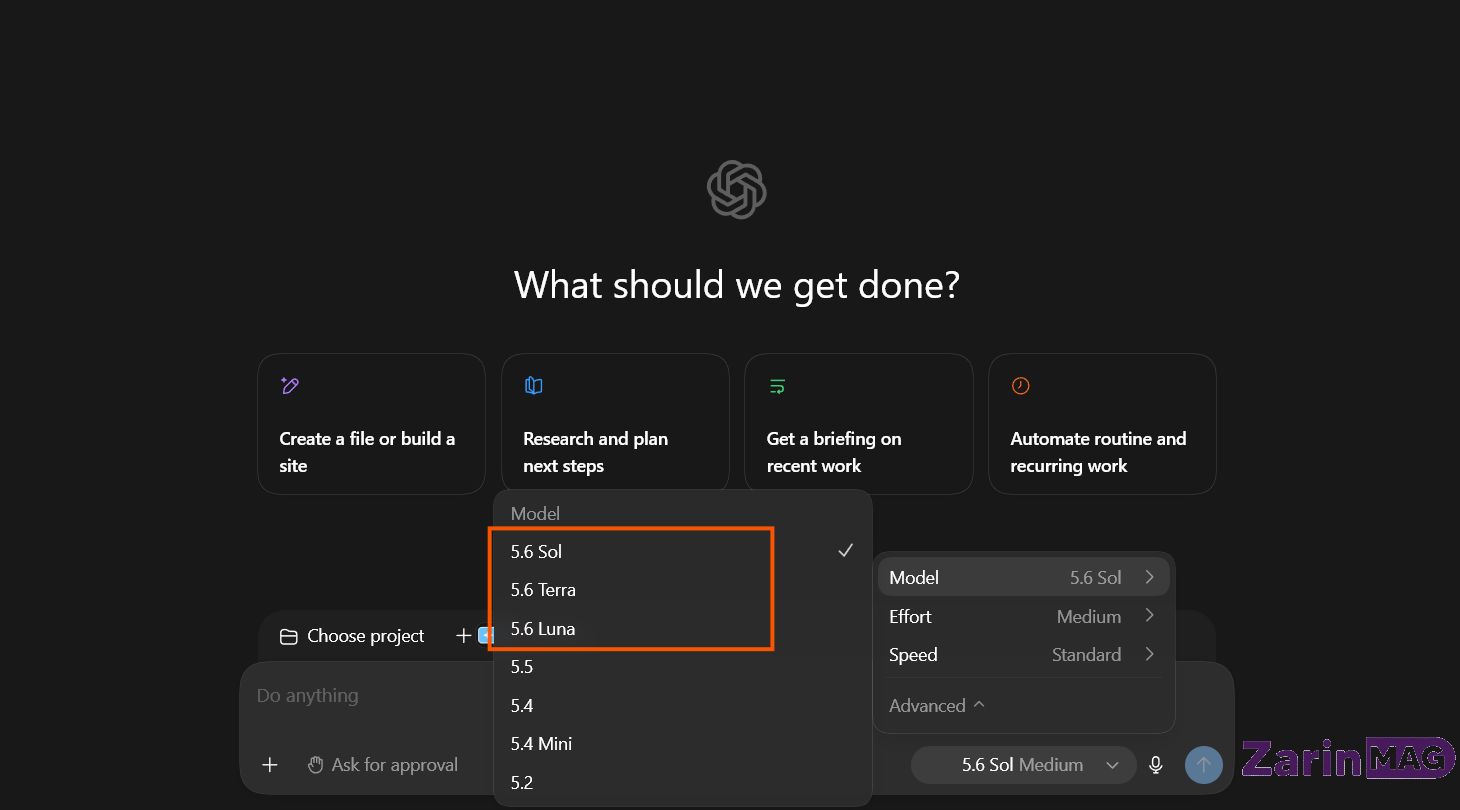The height and width of the screenshot is (810, 1460).
Task: Pick model 5.4 Mini from list
Action: pyautogui.click(x=683, y=744)
